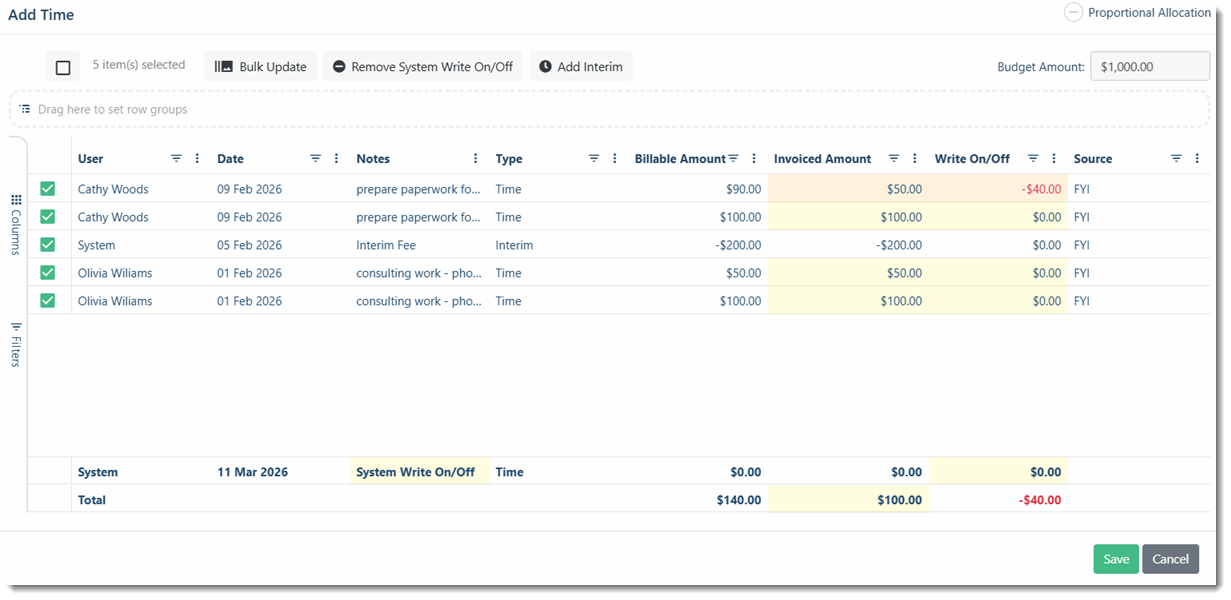
Task: Click the $50.00 invoiced amount for Cathy Woods
Action: 848,189
